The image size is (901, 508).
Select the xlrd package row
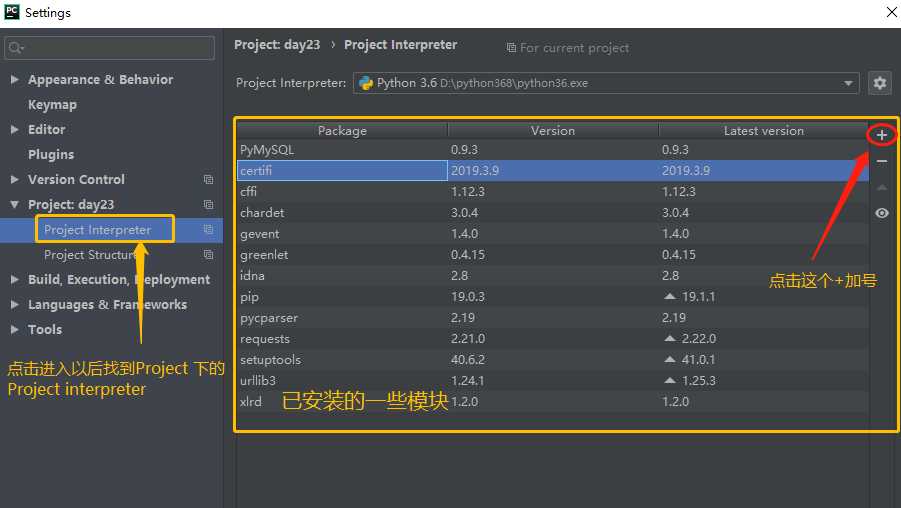point(553,402)
